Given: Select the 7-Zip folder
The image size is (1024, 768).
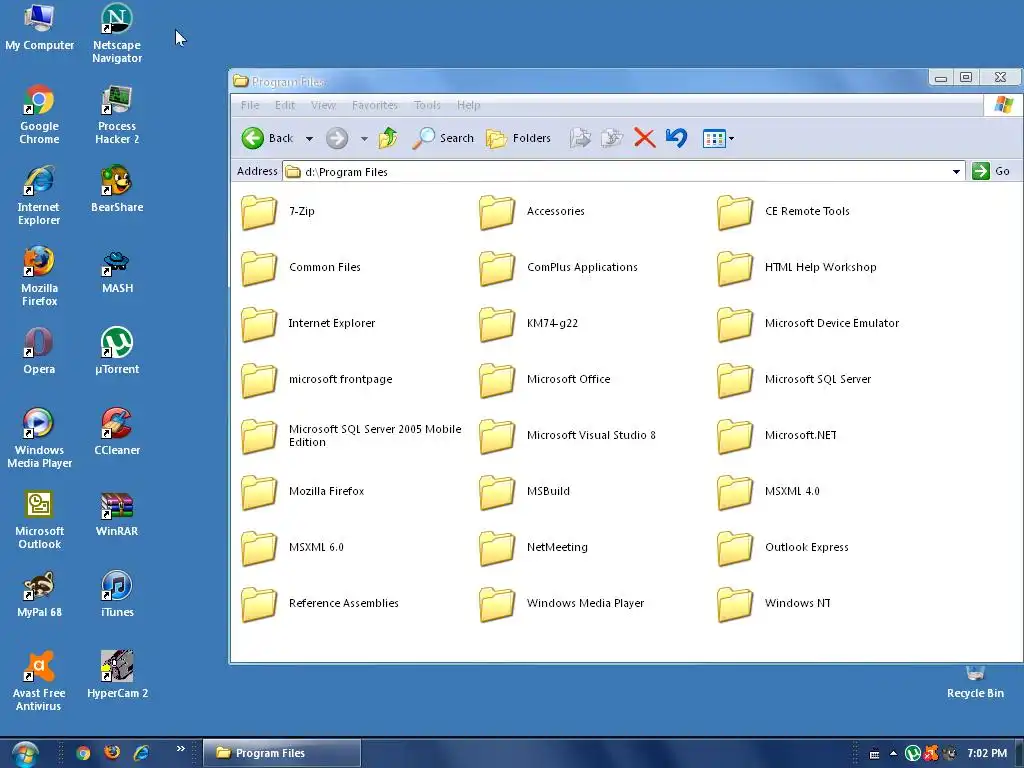Looking at the screenshot, I should tap(278, 212).
